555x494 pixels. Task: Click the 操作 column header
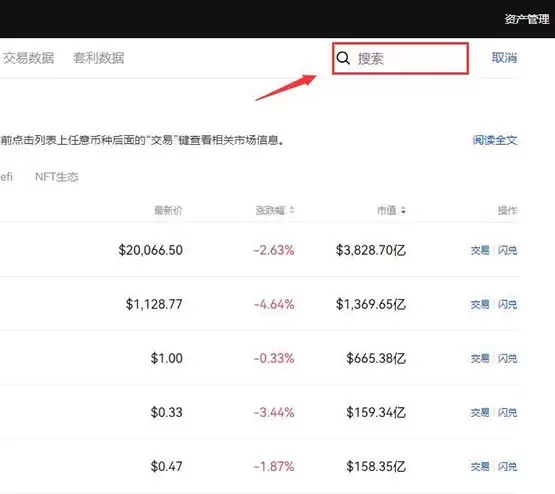point(508,211)
